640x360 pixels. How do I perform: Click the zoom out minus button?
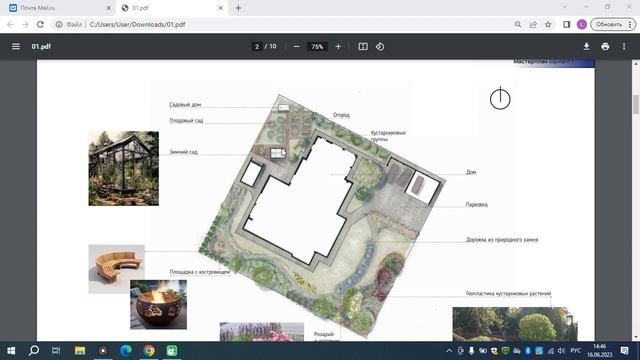pos(297,47)
